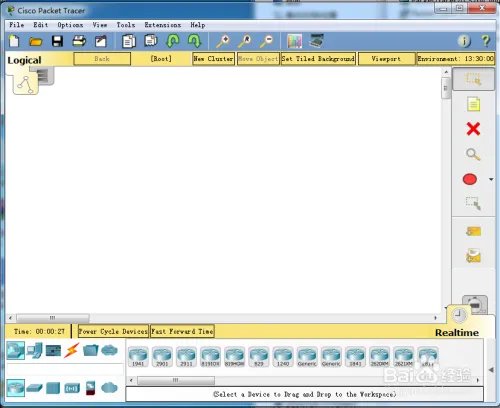500x408 pixels.
Task: Pick the 1841 router device
Action: click(x=355, y=356)
